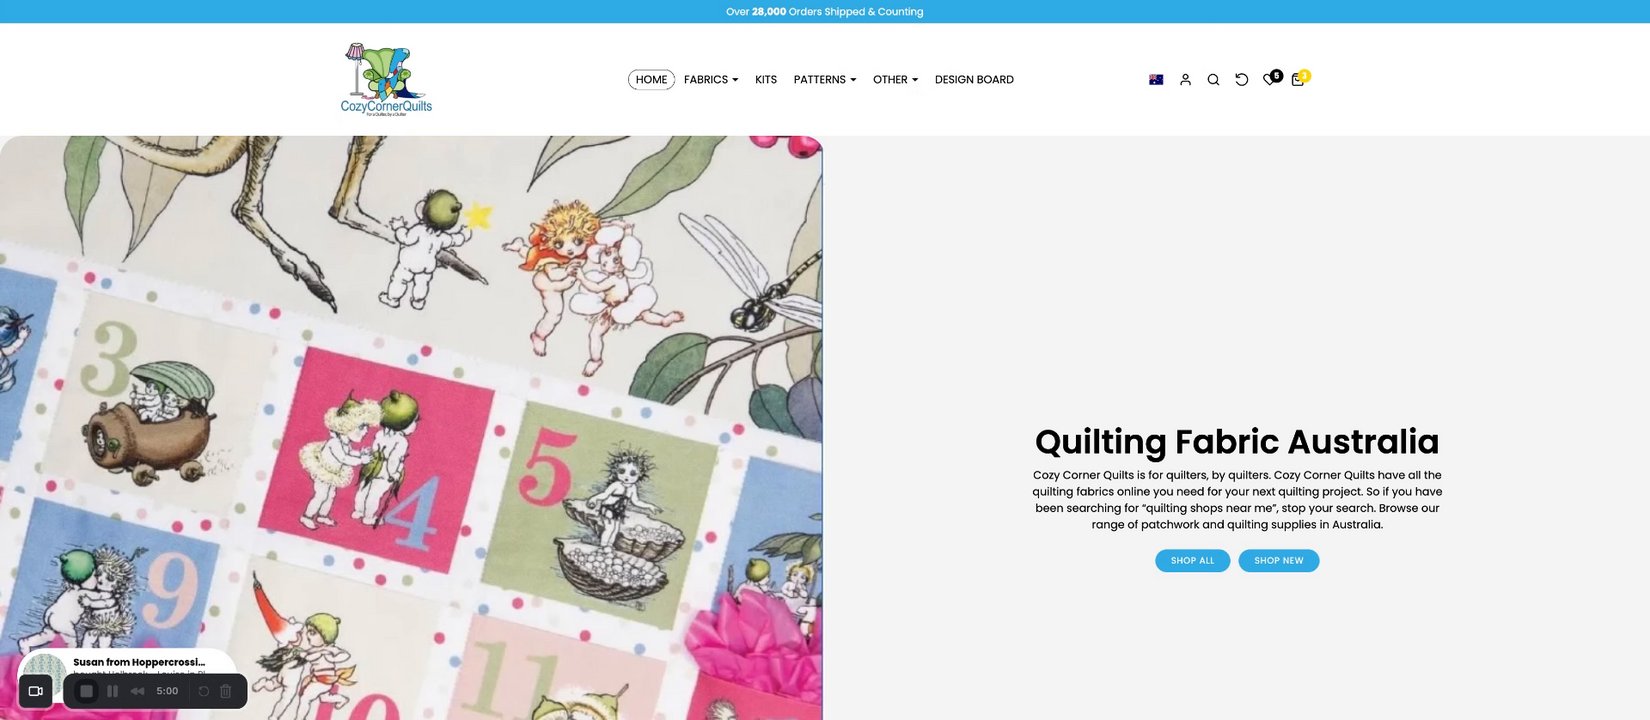
Task: Open the account login icon
Action: click(x=1185, y=80)
